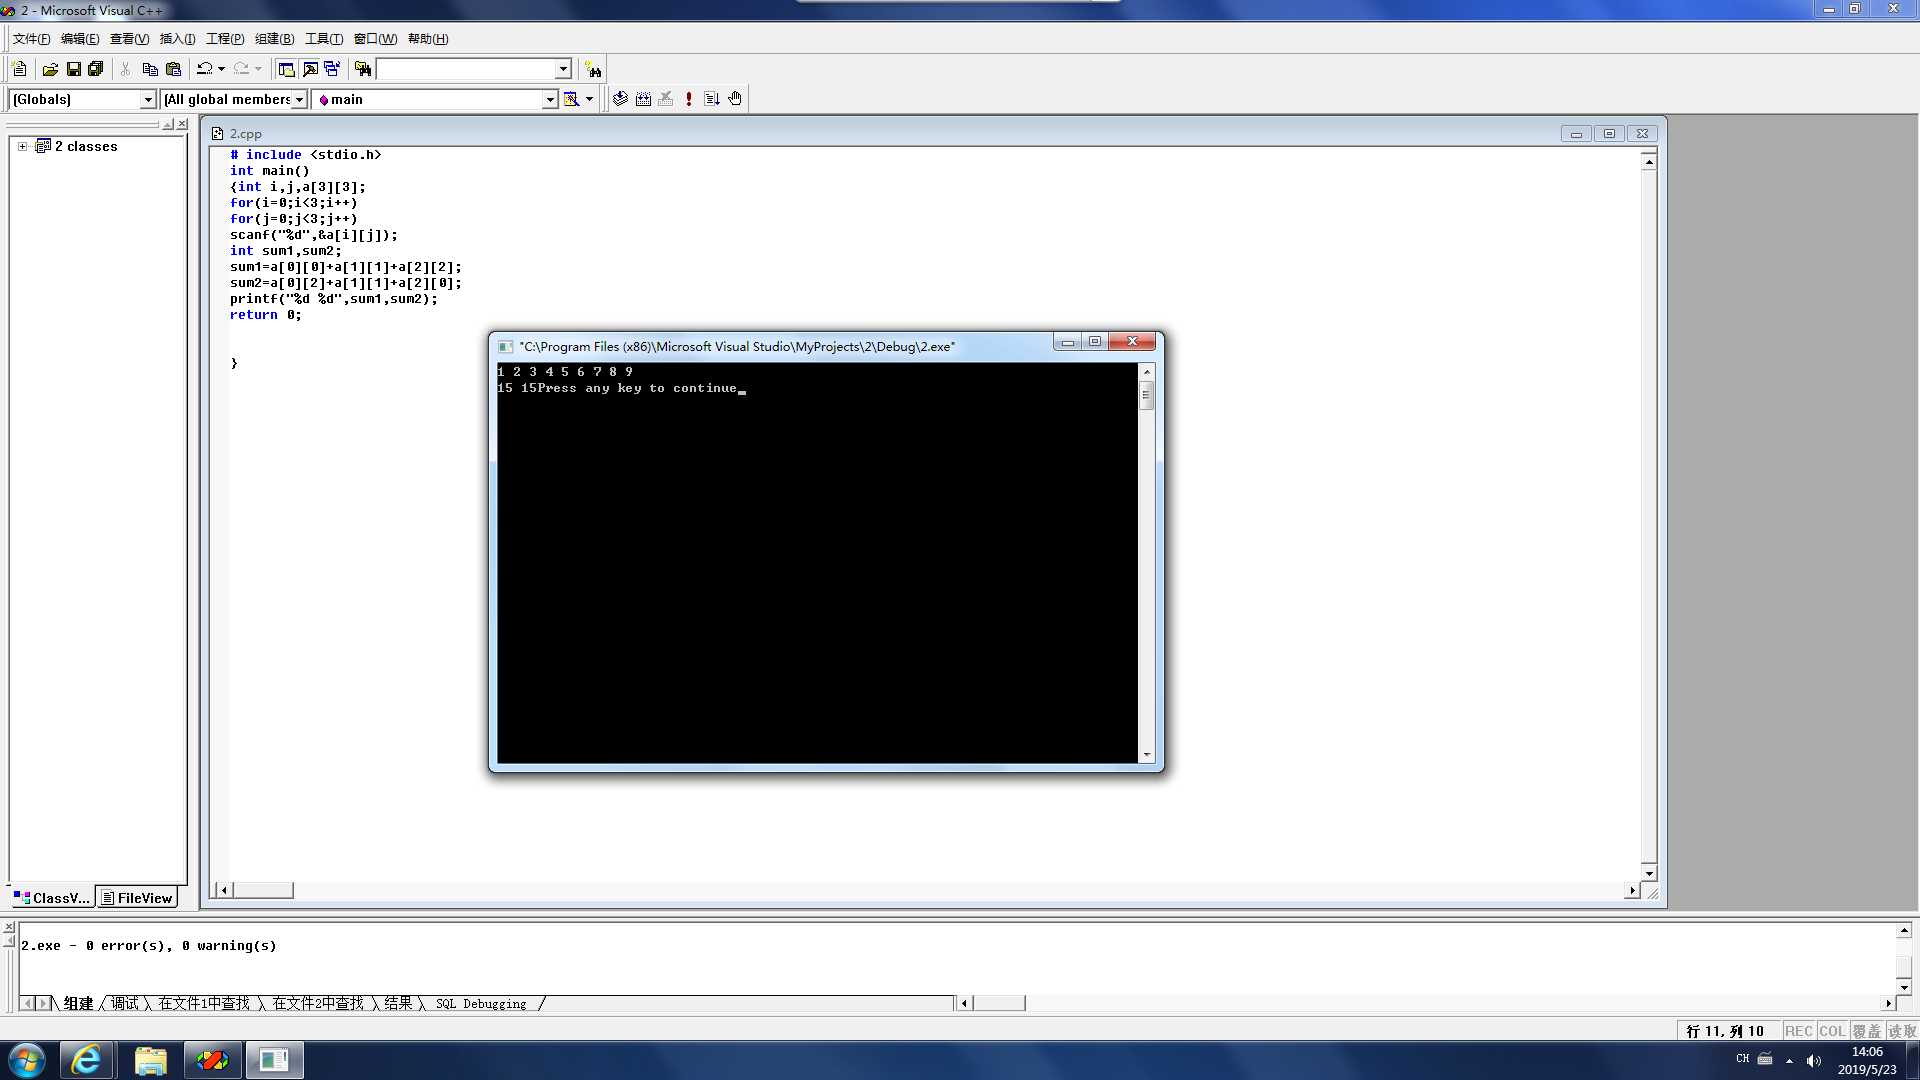1920x1080 pixels.
Task: Click the Paste toolbar icon
Action: pos(173,69)
